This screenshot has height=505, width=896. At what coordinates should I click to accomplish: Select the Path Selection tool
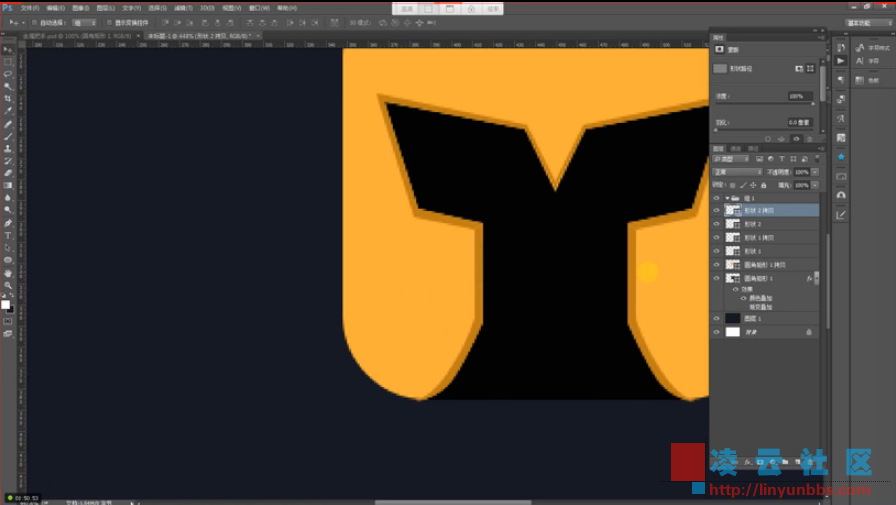point(8,247)
